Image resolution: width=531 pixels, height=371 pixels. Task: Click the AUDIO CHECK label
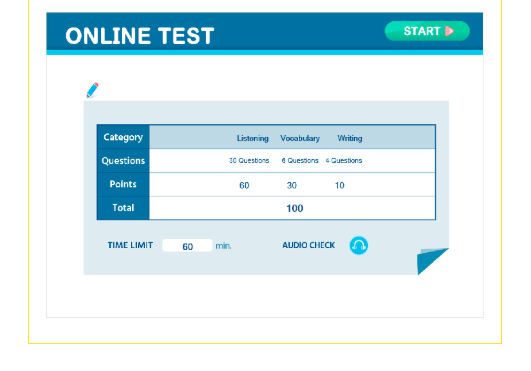pos(309,245)
